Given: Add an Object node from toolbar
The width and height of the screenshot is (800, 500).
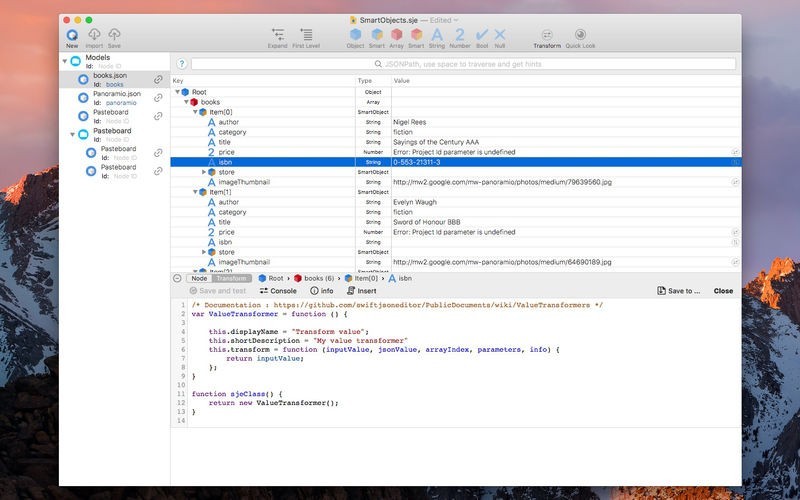Looking at the screenshot, I should (356, 34).
